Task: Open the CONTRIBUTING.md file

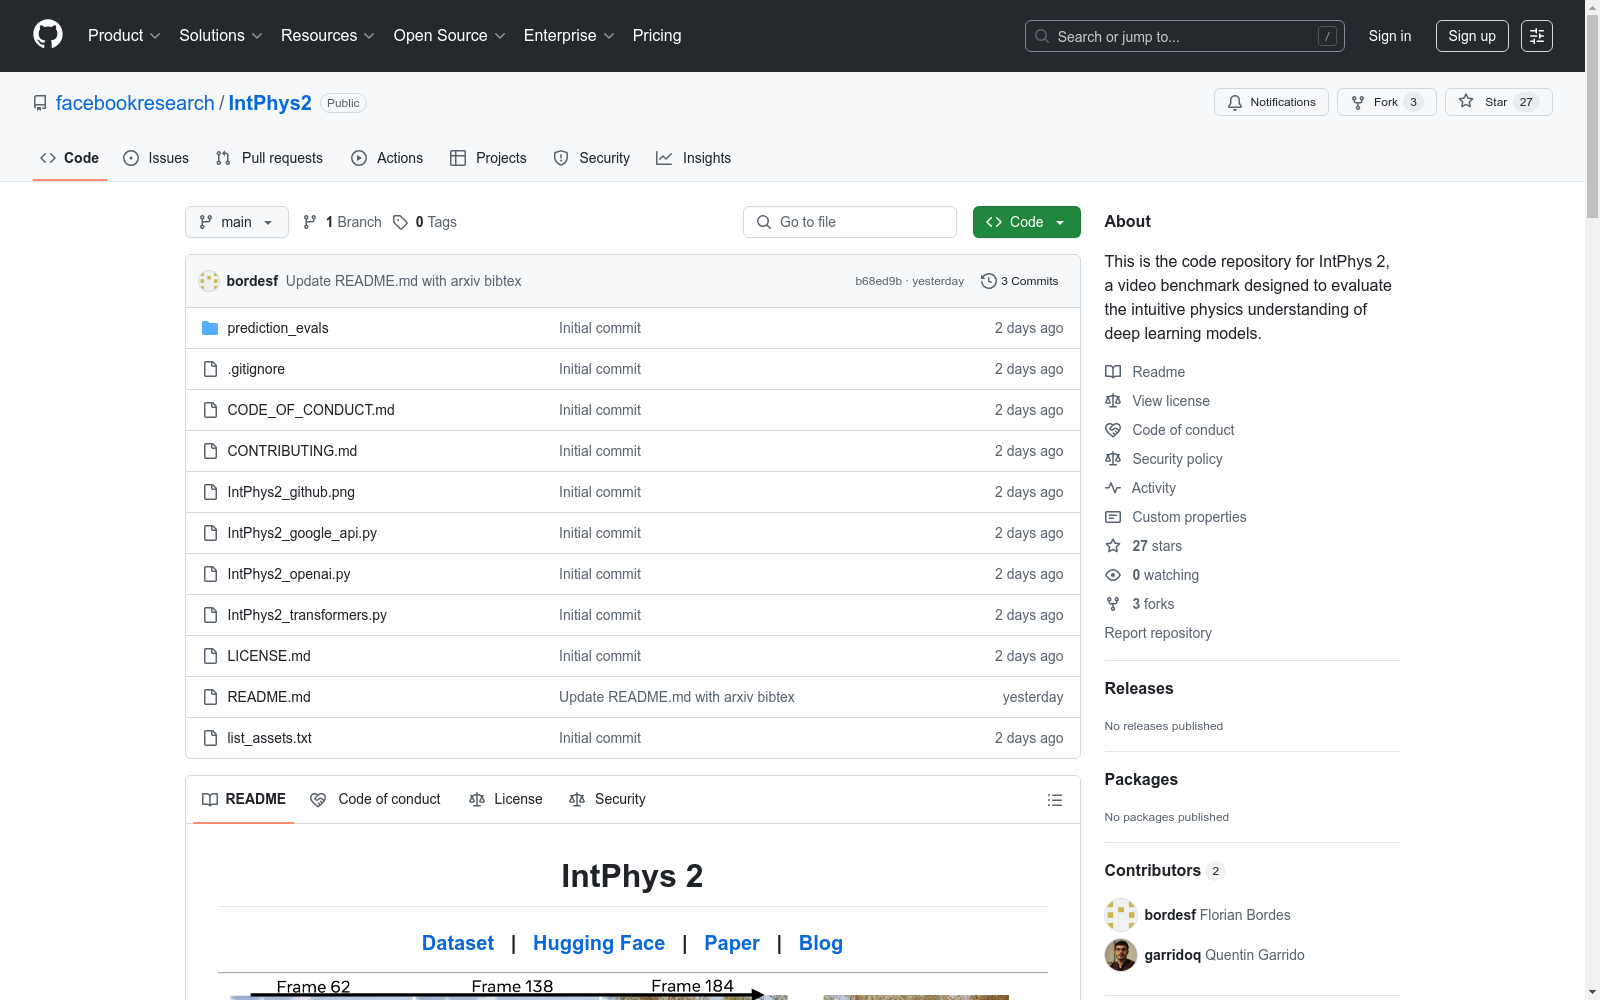Action: click(x=292, y=451)
